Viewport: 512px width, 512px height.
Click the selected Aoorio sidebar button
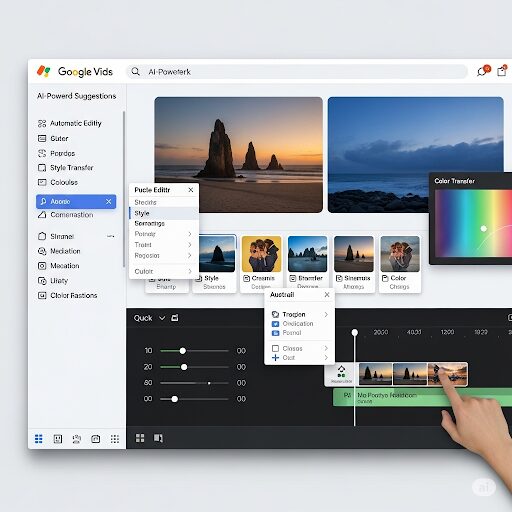pos(76,201)
